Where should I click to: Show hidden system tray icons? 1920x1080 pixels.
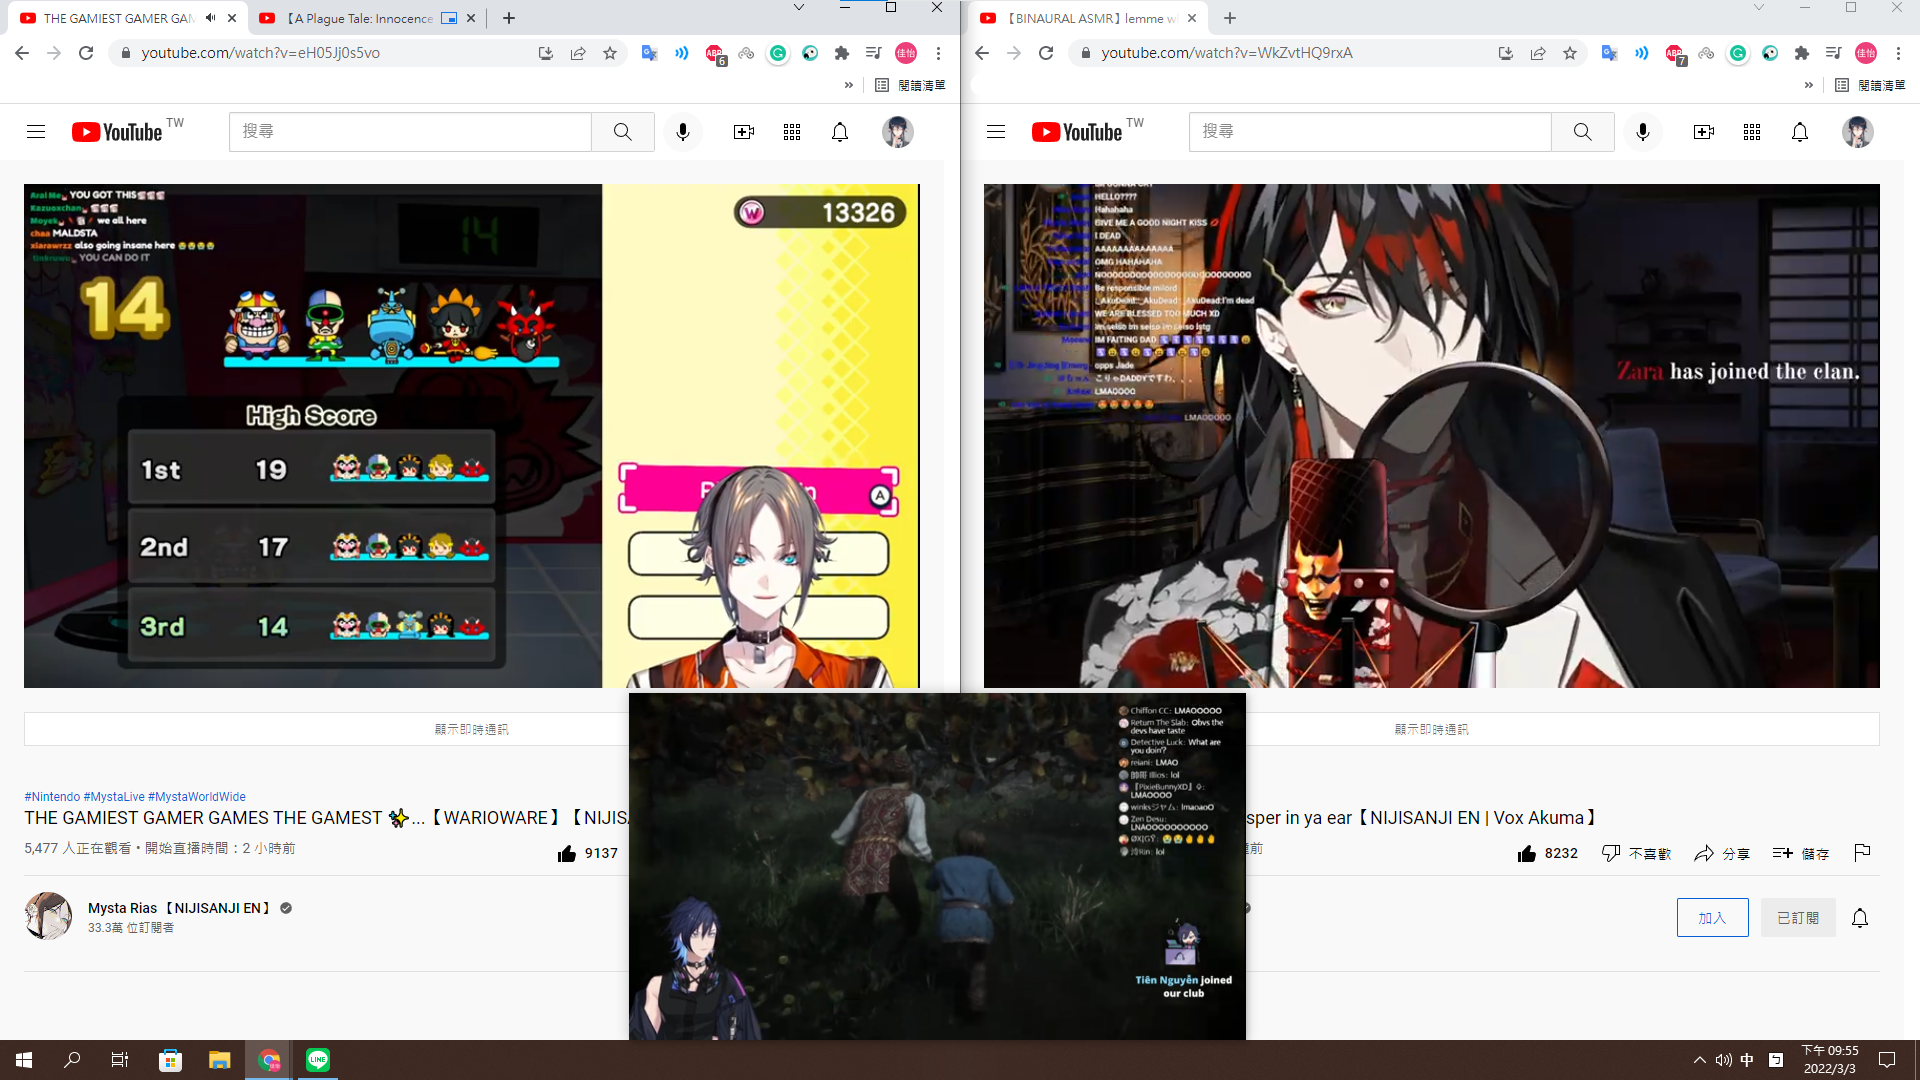pos(1699,1060)
